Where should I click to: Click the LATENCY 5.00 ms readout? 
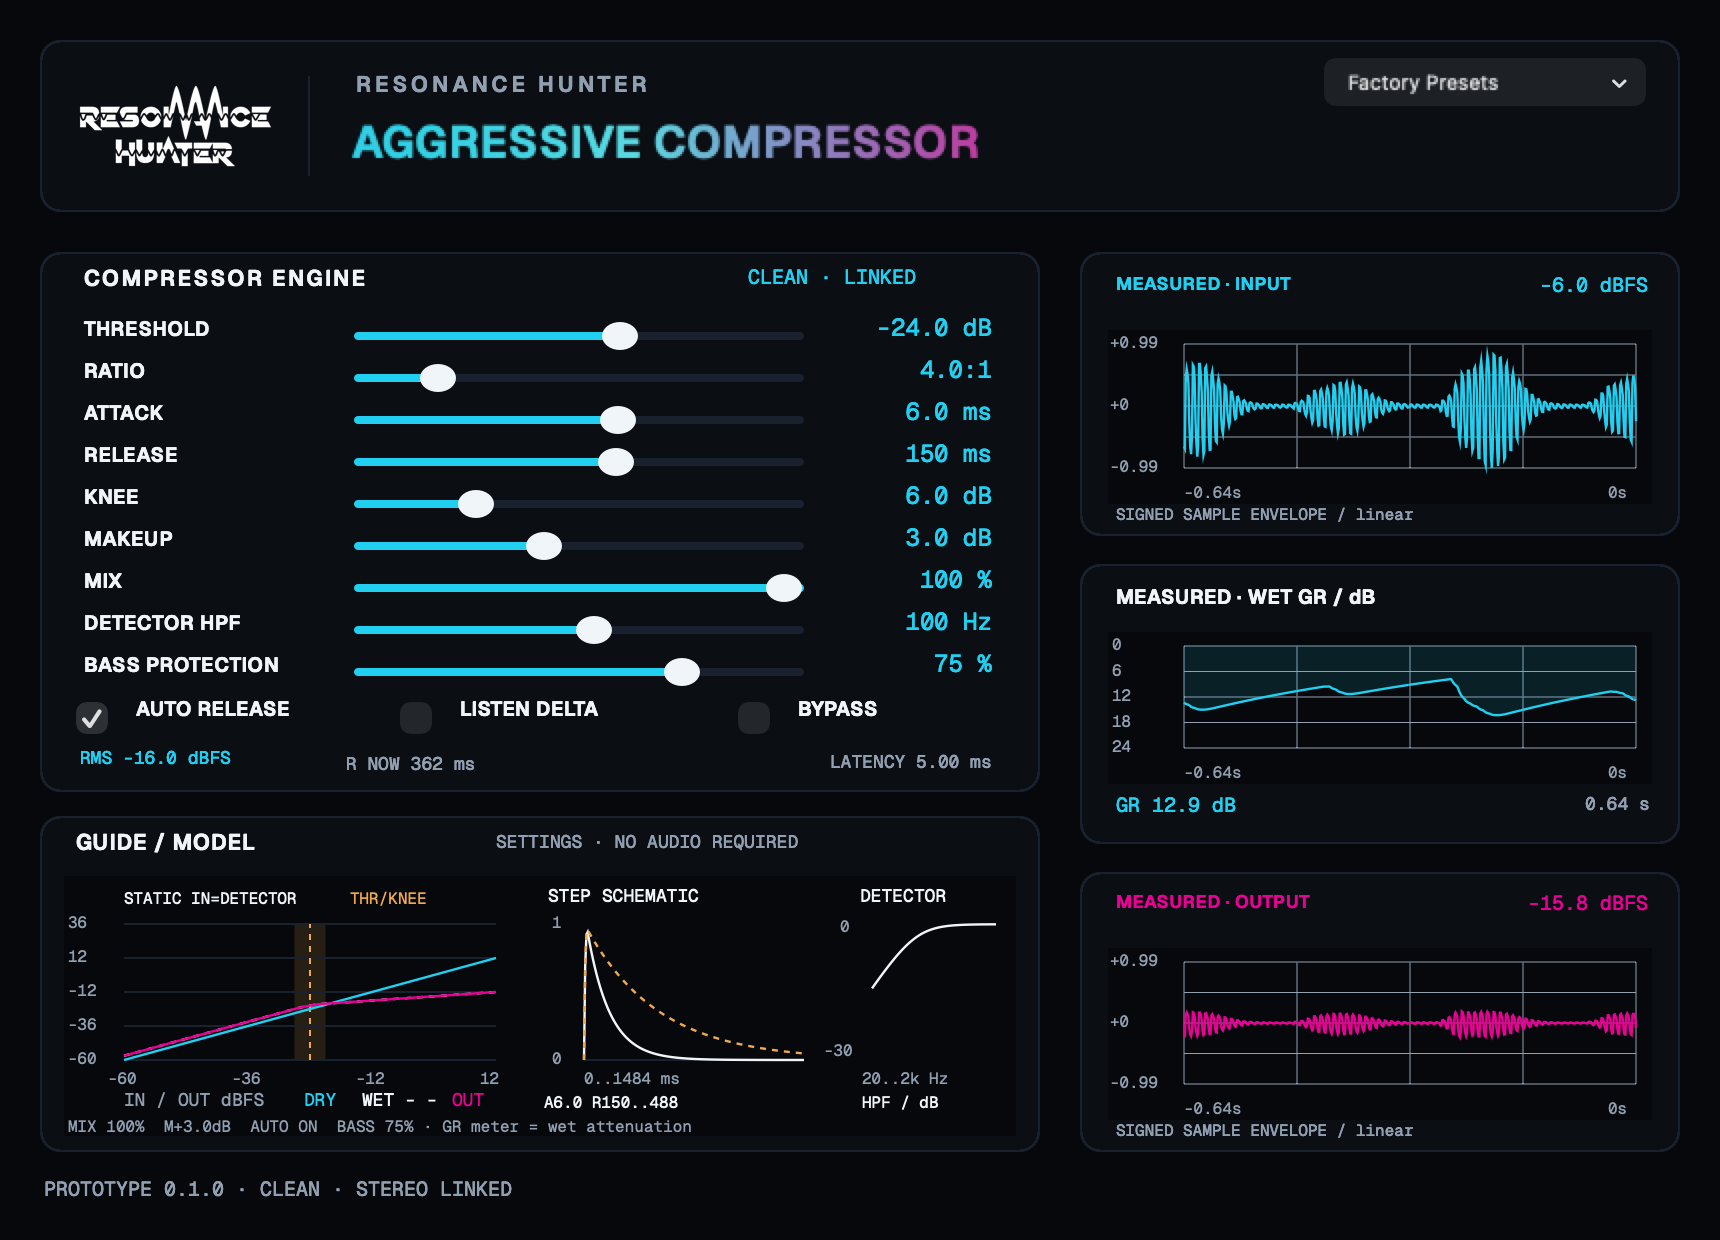tap(910, 762)
